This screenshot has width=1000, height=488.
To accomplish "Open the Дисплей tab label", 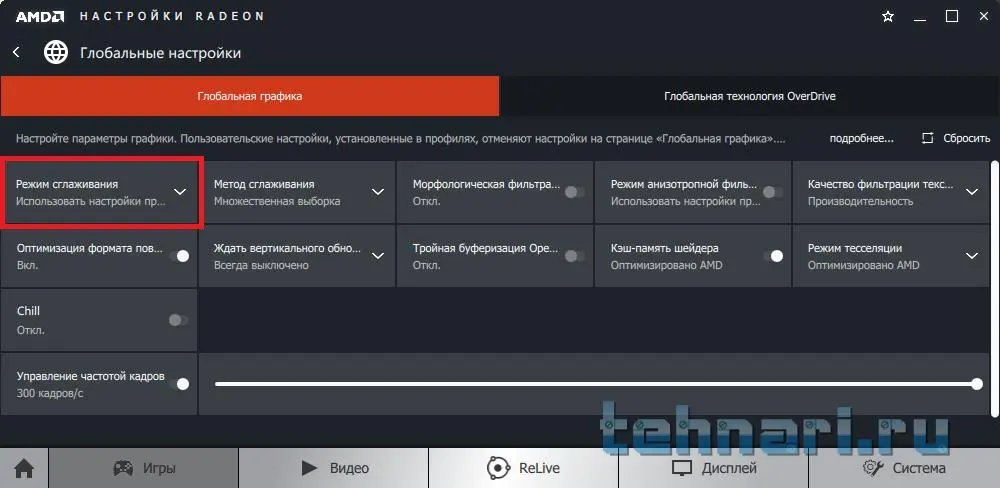I will click(x=729, y=468).
